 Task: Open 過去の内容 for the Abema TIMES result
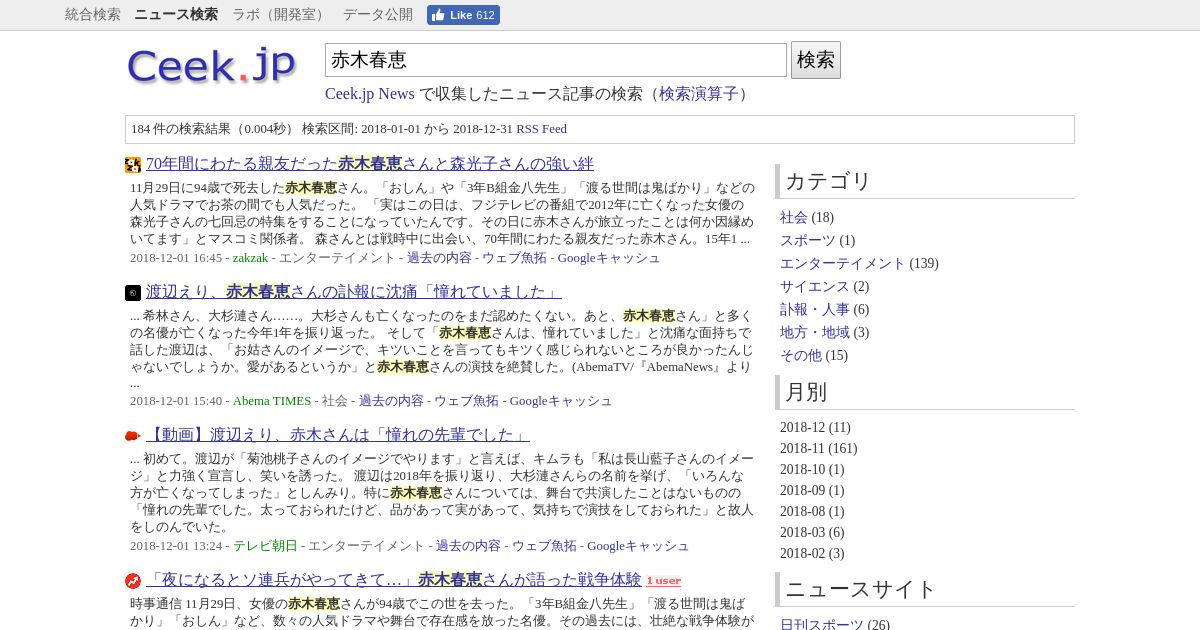391,401
